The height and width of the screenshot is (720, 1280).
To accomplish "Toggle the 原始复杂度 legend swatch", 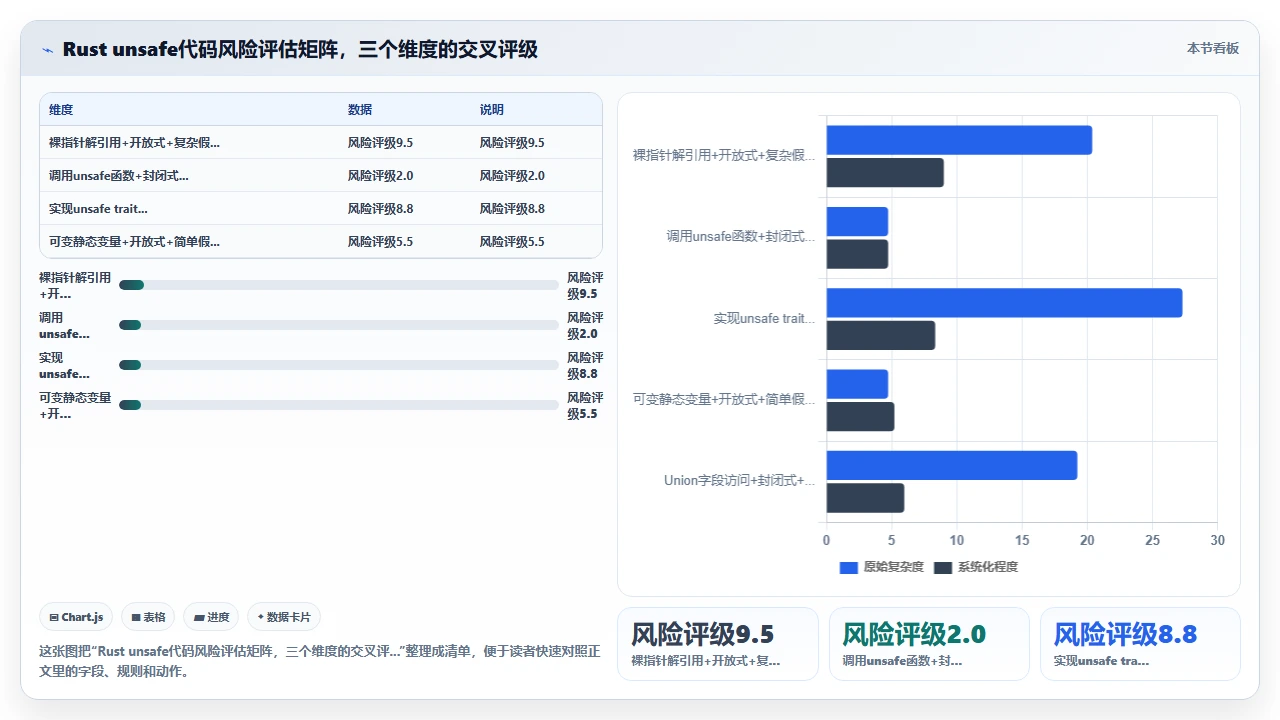I will (849, 567).
